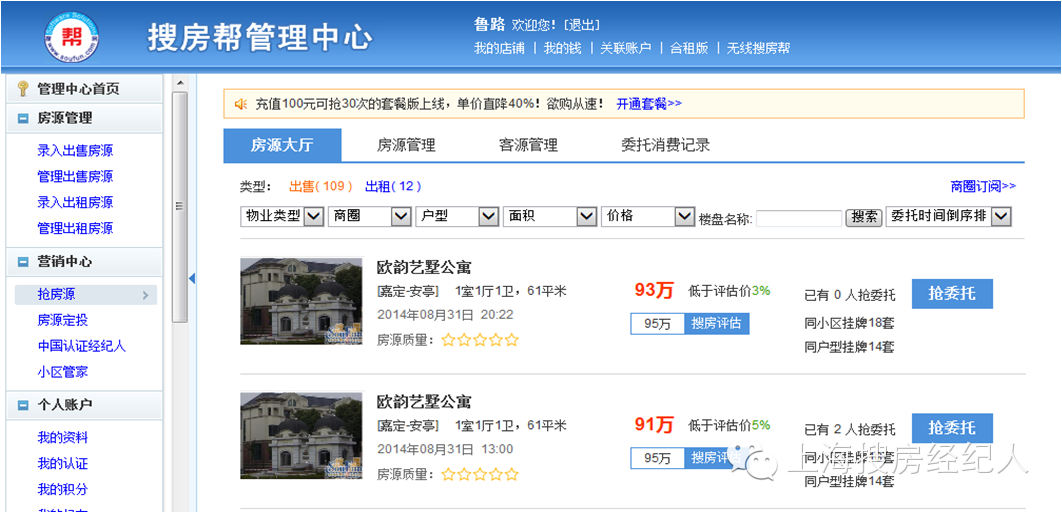The image size is (1062, 513).
Task: Open thumbnail of 93万 欧韵艺墅公寓 listing
Action: pyautogui.click(x=301, y=301)
